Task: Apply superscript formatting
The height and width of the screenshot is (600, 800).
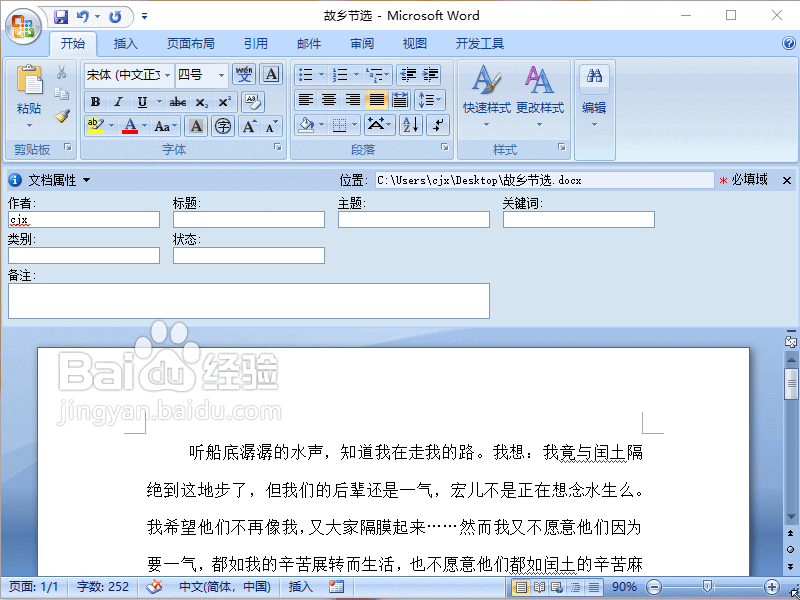Action: 224,102
